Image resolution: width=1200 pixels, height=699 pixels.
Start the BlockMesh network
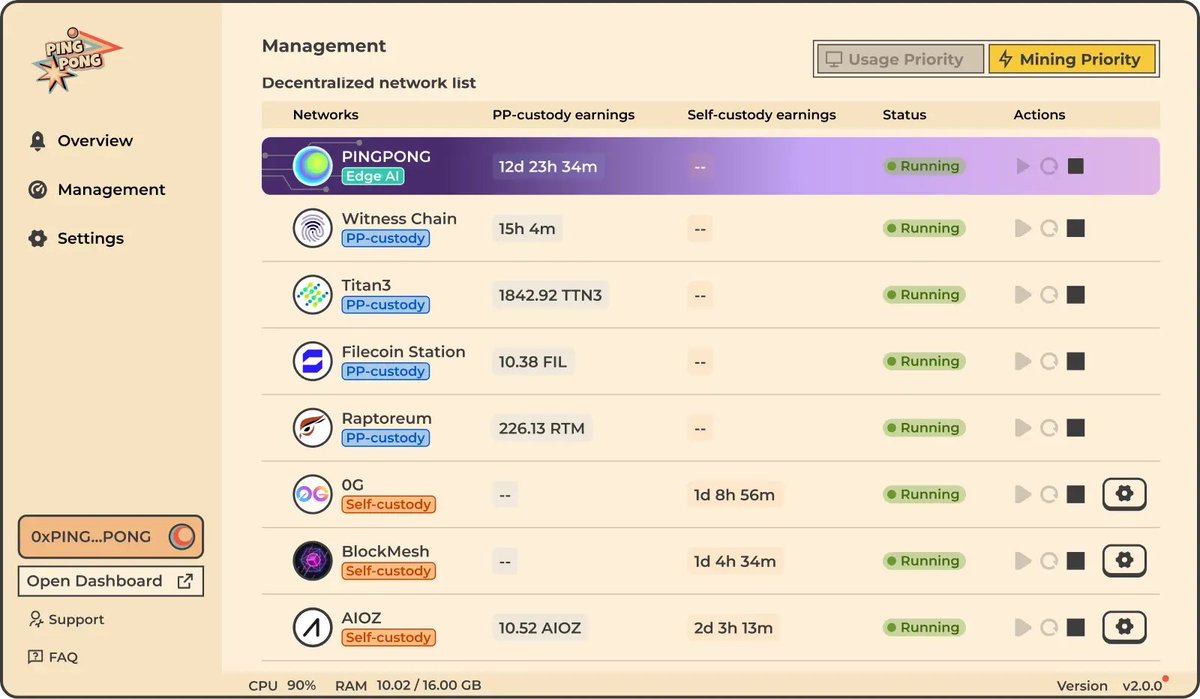(x=1022, y=561)
